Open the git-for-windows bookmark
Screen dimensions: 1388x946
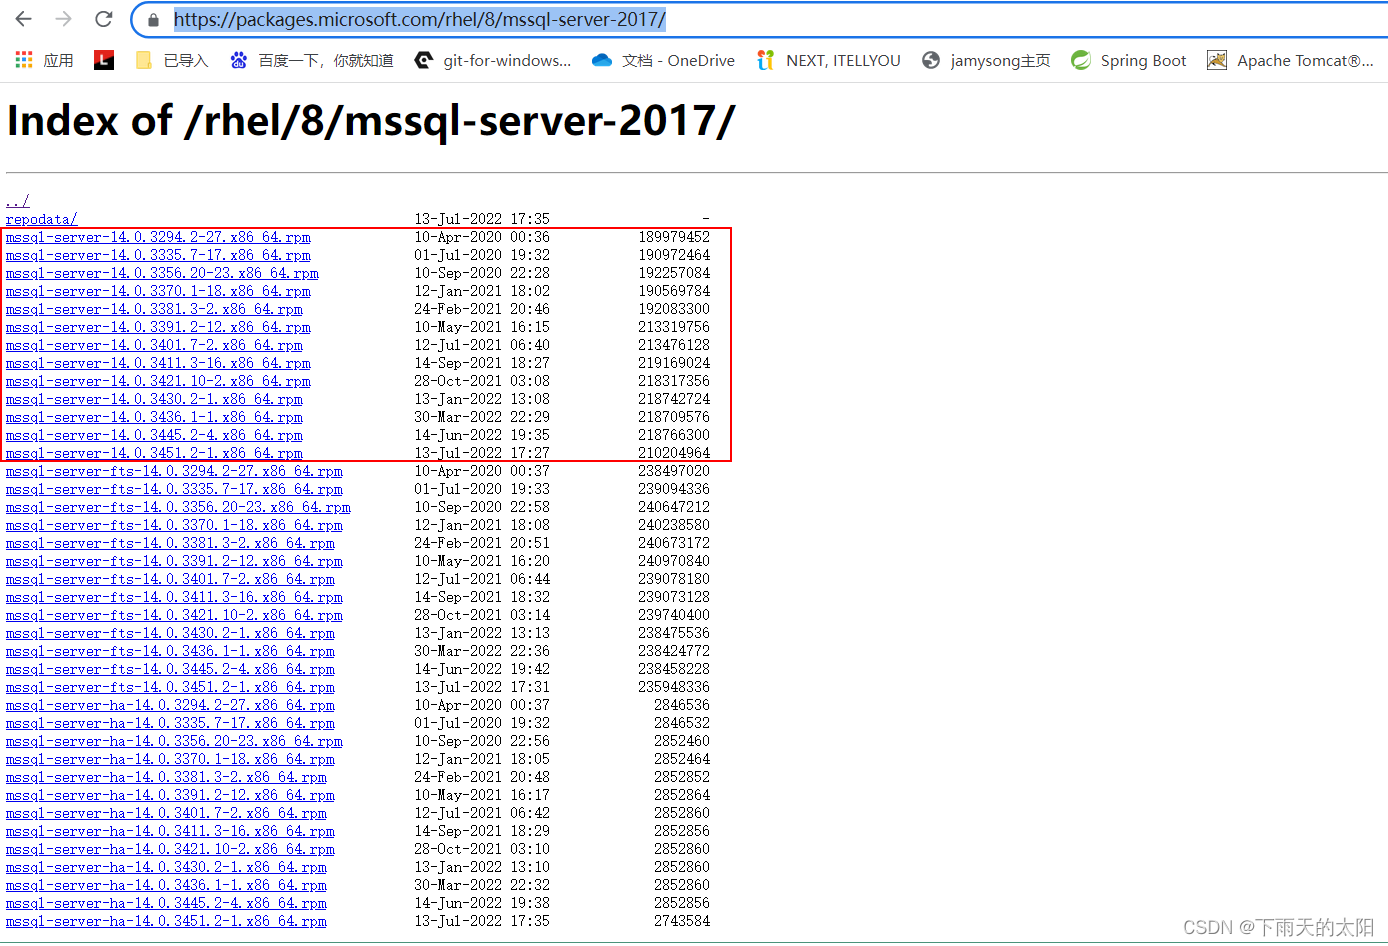[x=493, y=61]
